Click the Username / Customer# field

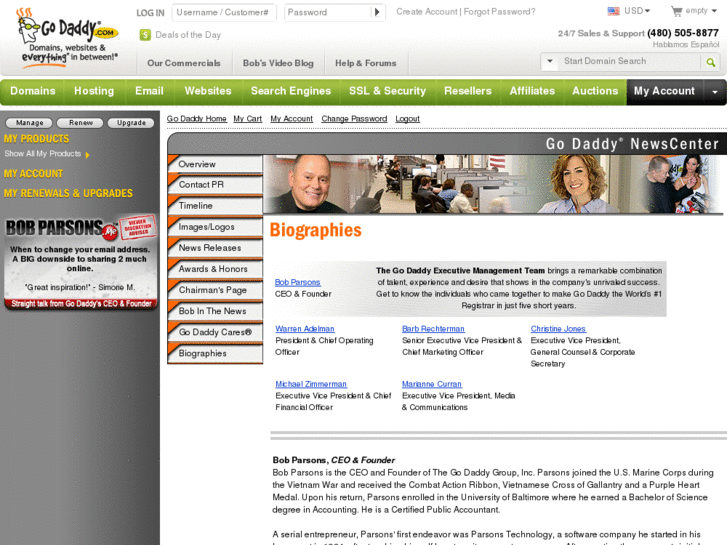click(x=224, y=13)
